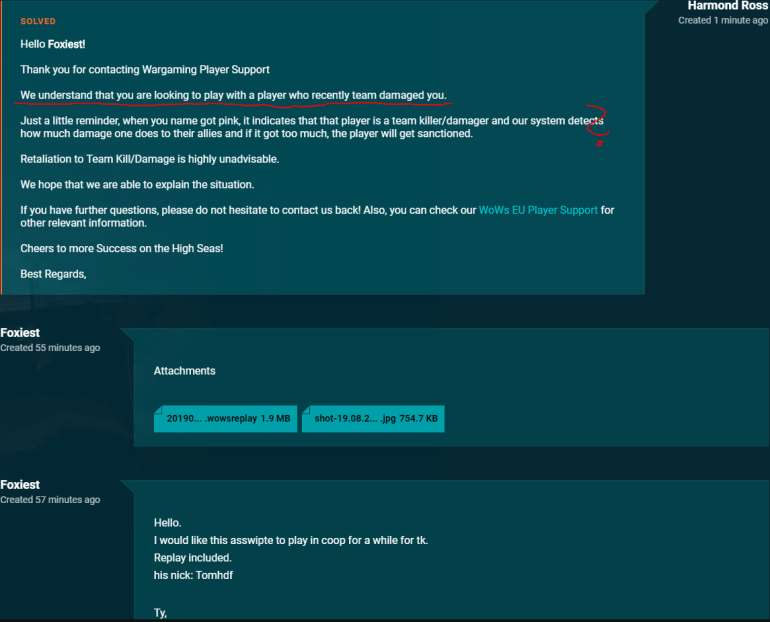
Task: Open the shot-19.08.2 .jpg attachment
Action: (x=373, y=419)
